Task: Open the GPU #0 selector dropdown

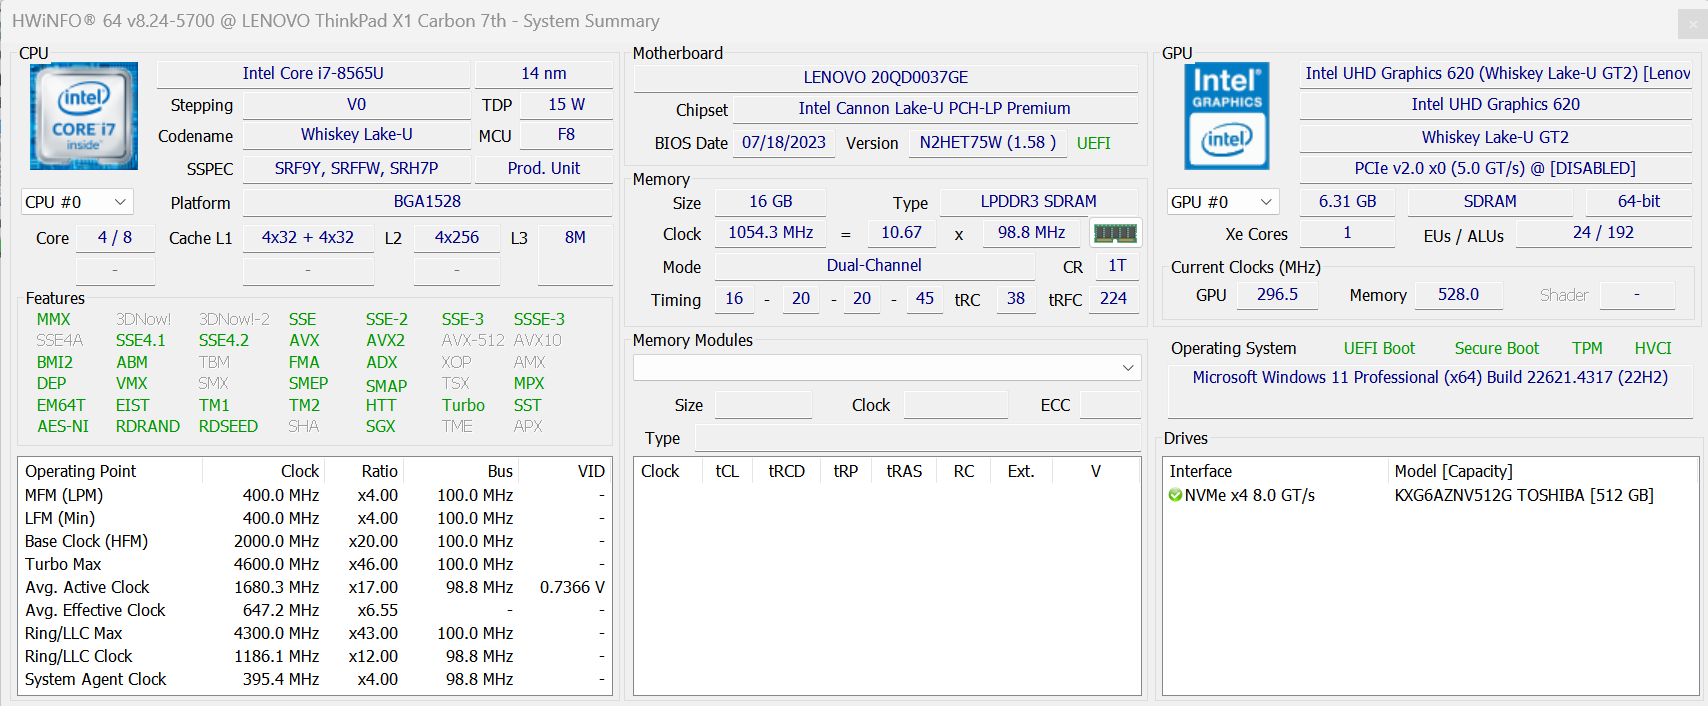Action: pos(1223,202)
